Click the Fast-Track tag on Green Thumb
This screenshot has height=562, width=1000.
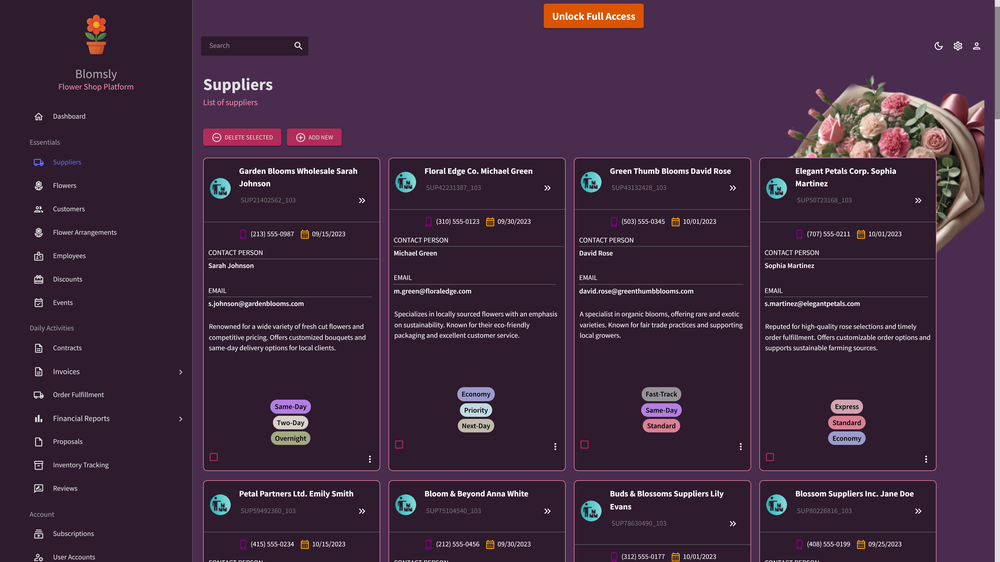pos(661,394)
